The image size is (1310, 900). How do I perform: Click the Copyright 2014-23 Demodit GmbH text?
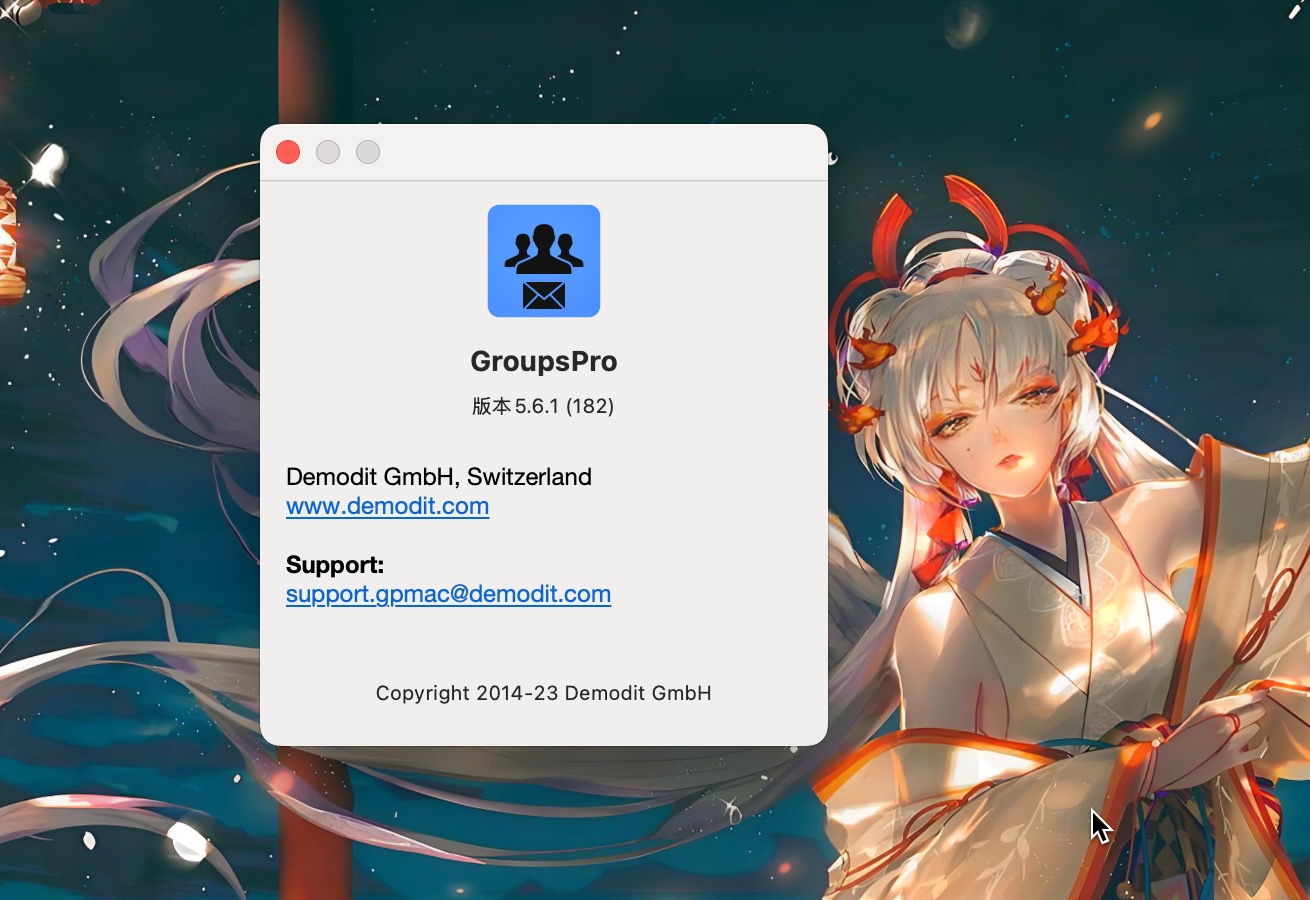544,693
